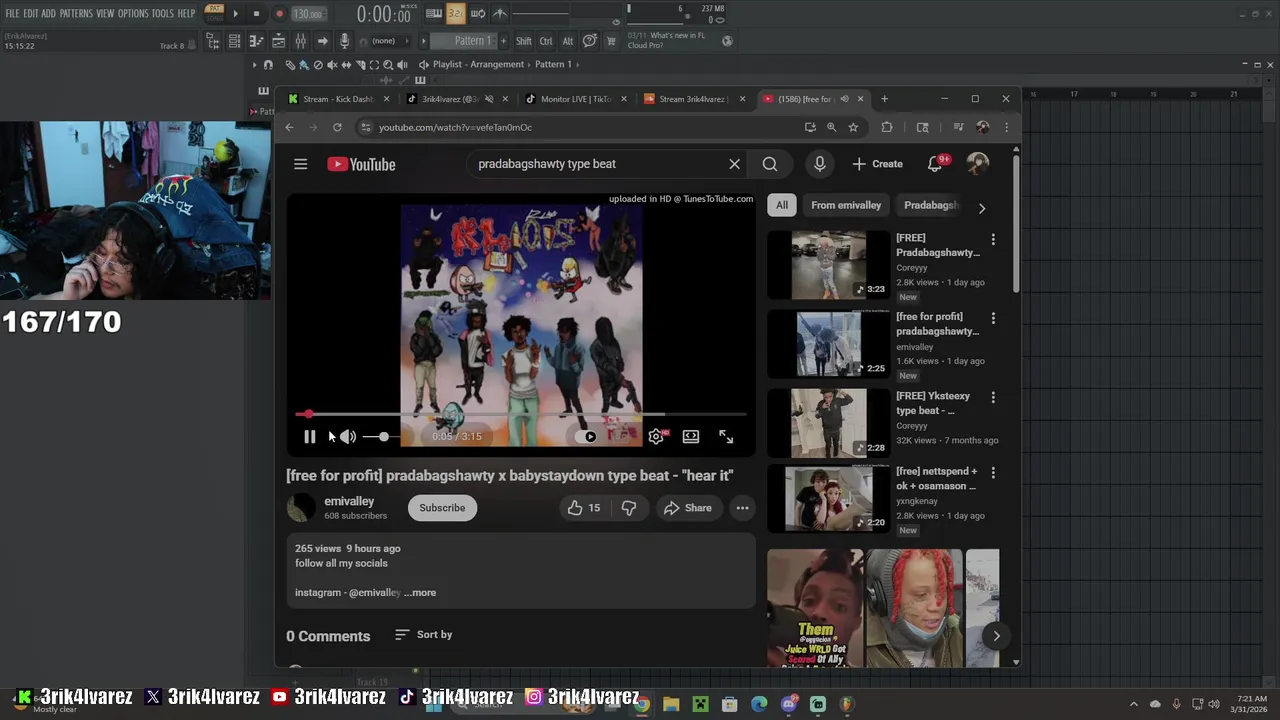Open the Sort by comments dropdown
Image resolution: width=1280 pixels, height=720 pixels.
click(423, 635)
